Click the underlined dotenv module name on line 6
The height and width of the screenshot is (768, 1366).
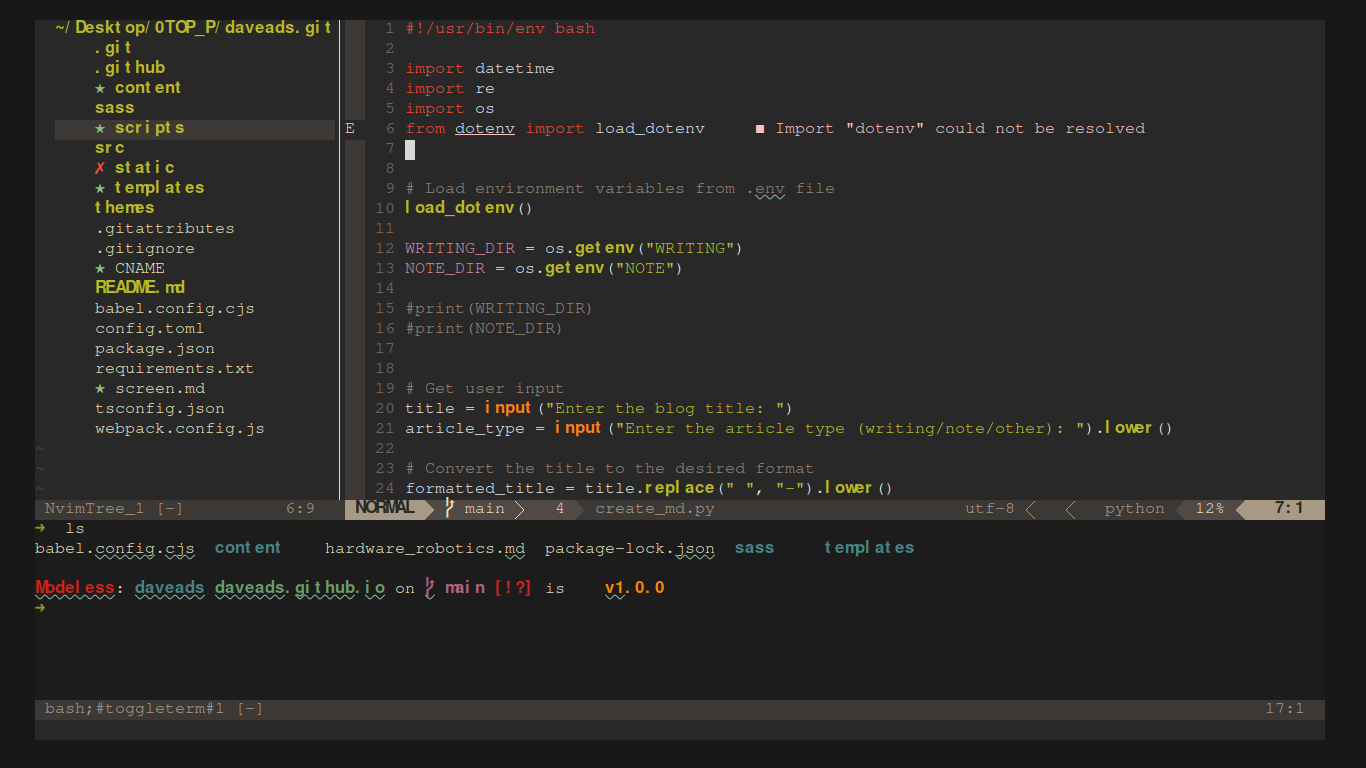(485, 128)
